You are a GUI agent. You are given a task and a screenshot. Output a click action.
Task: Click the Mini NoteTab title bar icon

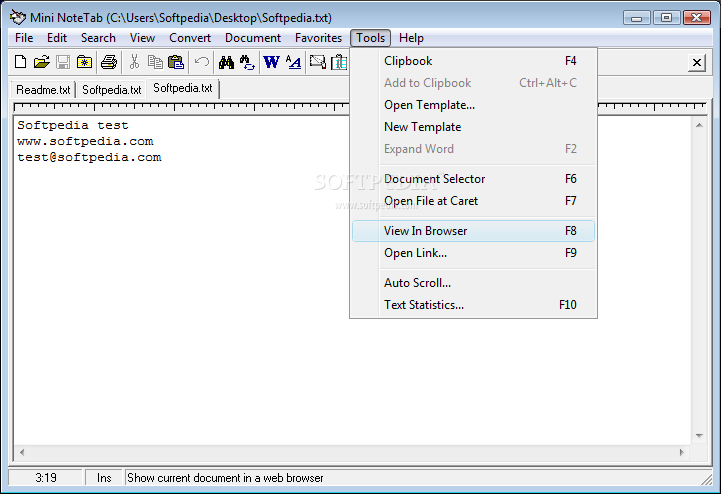pyautogui.click(x=18, y=17)
